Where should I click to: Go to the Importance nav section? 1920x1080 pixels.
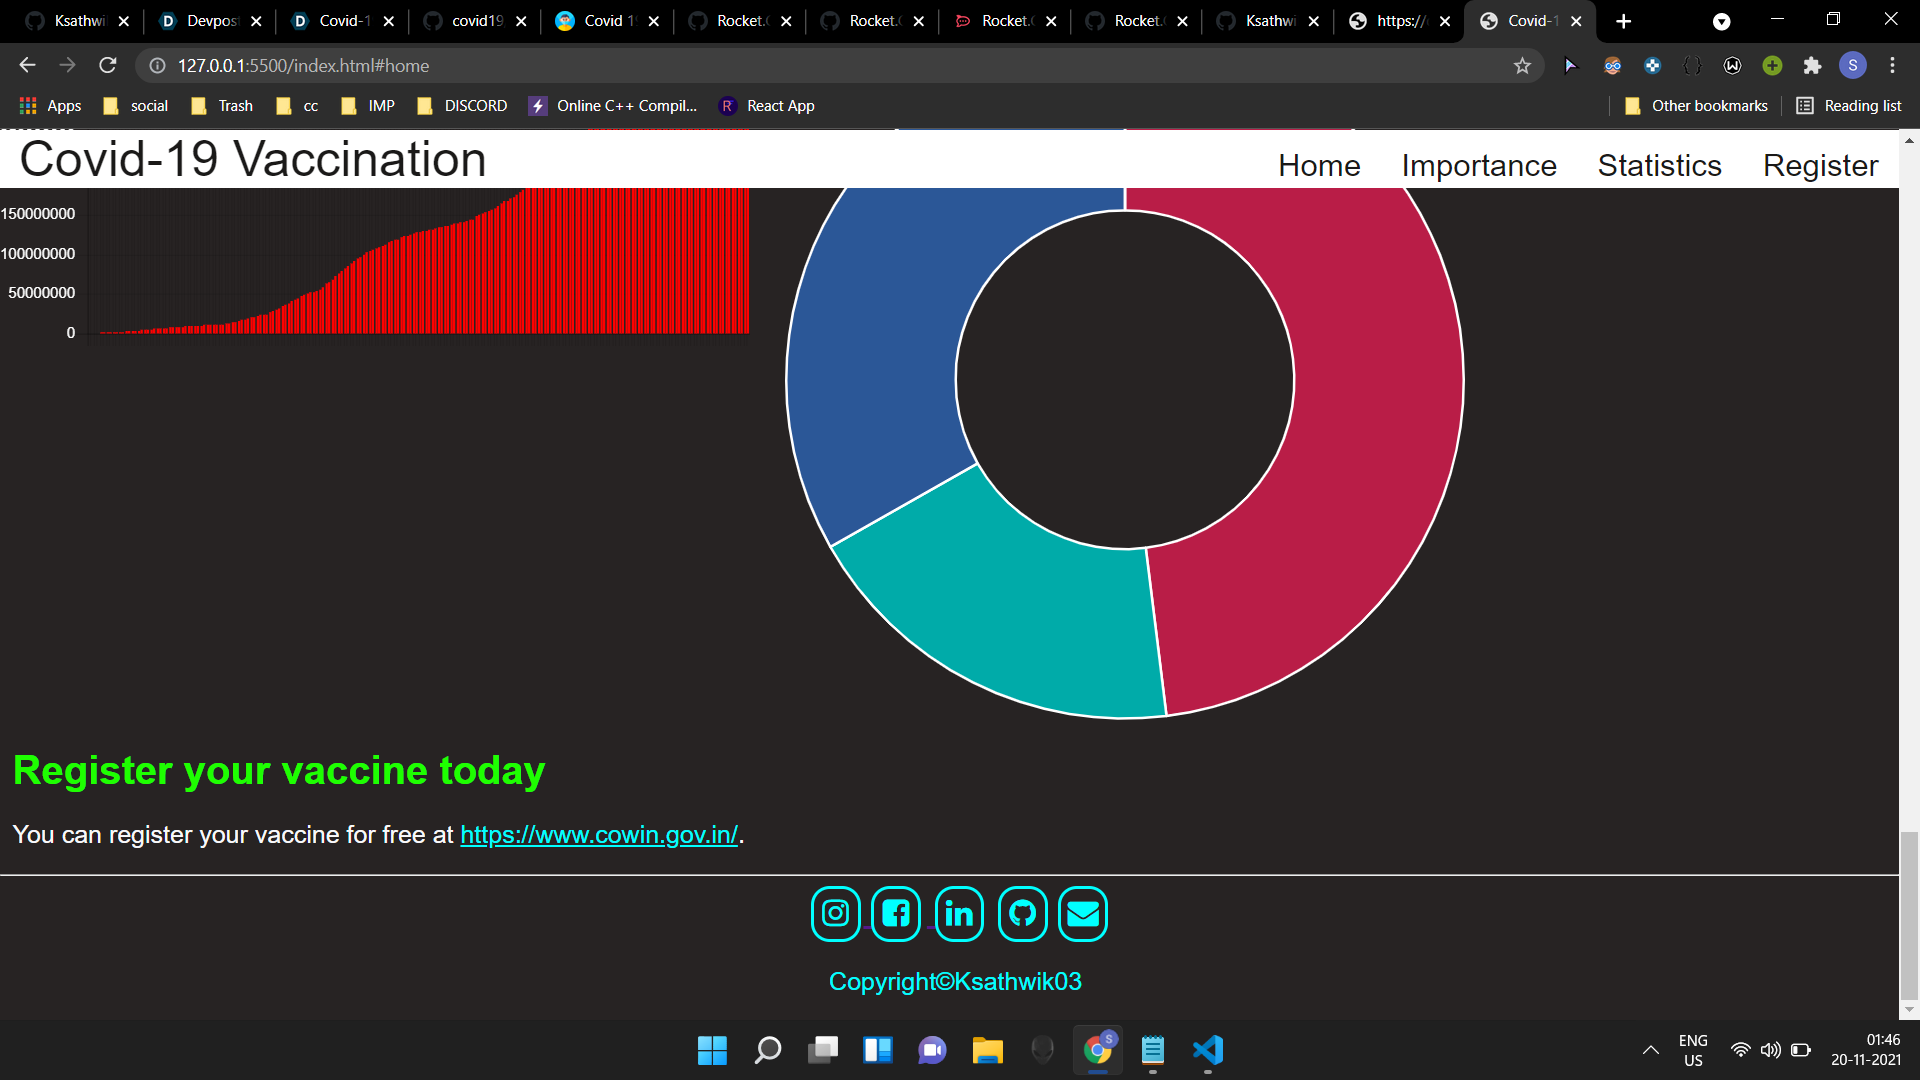1478,165
